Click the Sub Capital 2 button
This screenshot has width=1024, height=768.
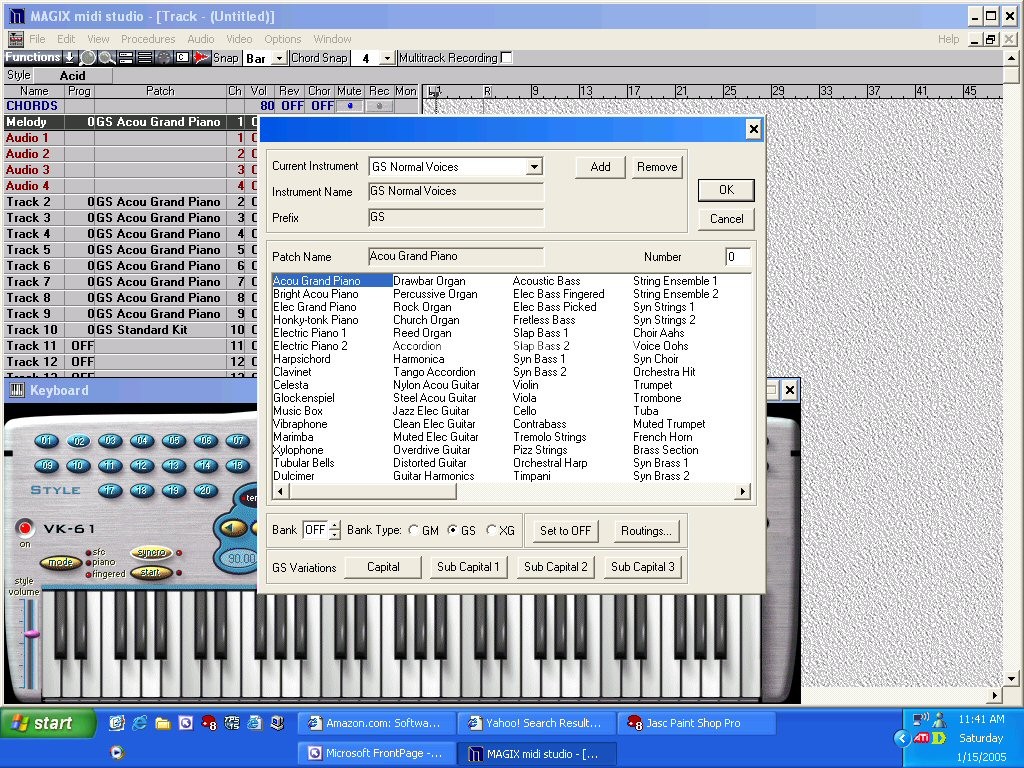[x=556, y=567]
